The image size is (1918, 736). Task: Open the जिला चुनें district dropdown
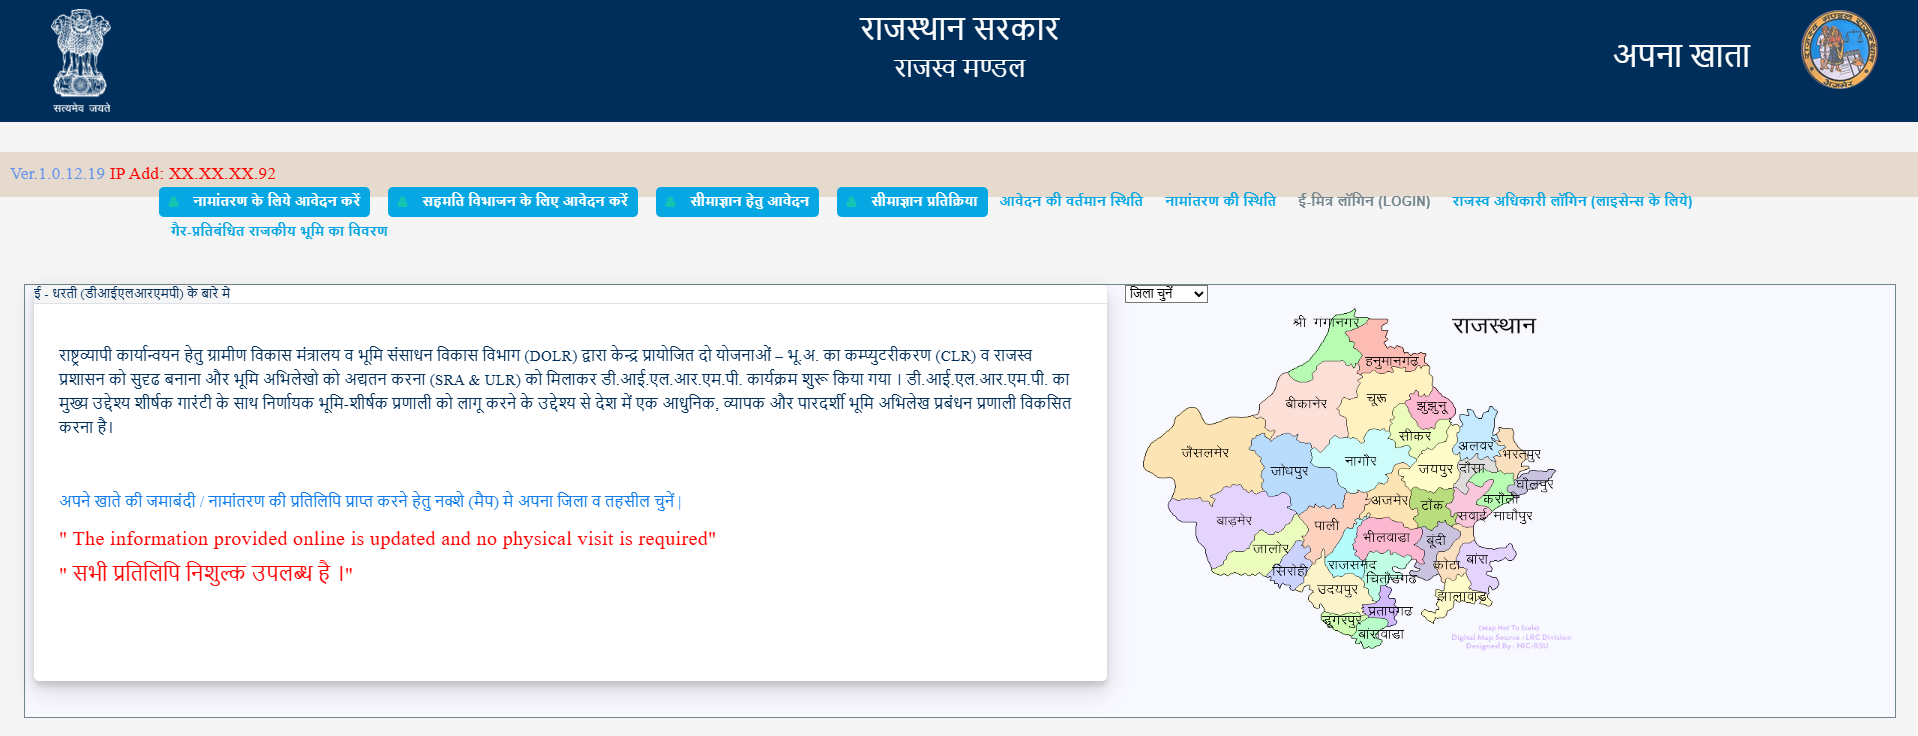click(1166, 294)
